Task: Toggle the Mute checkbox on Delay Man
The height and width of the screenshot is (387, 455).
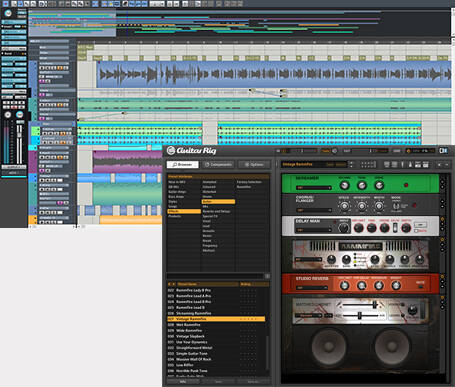Action: (x=416, y=231)
